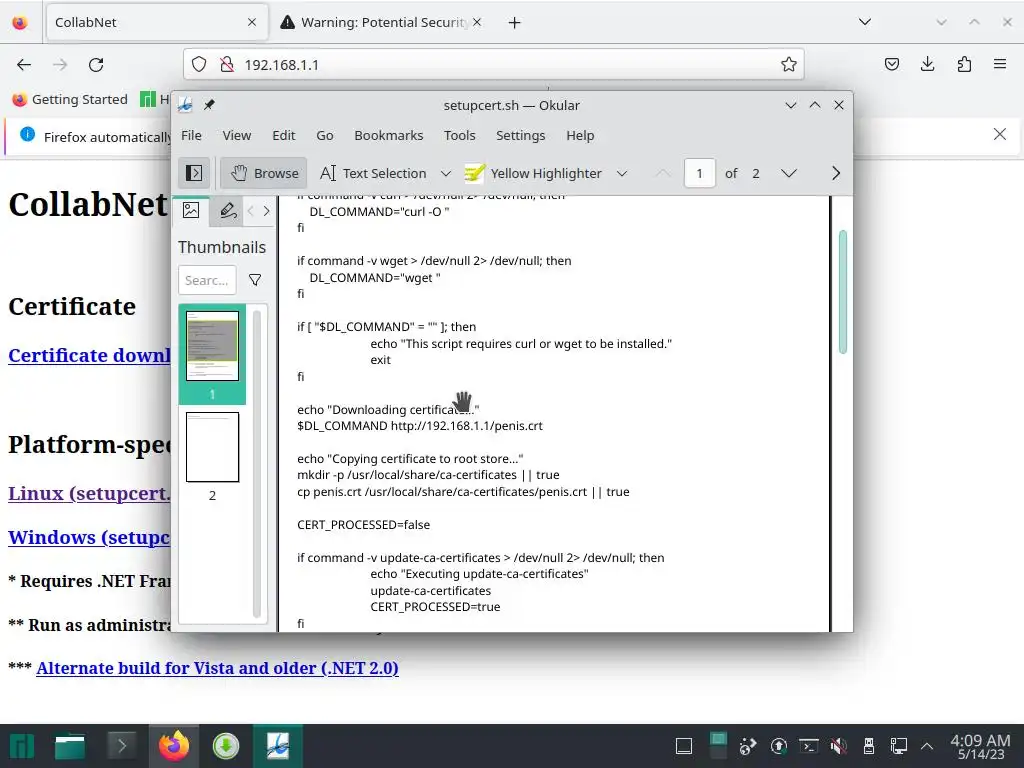The image size is (1024, 768).
Task: Open Okular Edit menu
Action: coord(283,135)
